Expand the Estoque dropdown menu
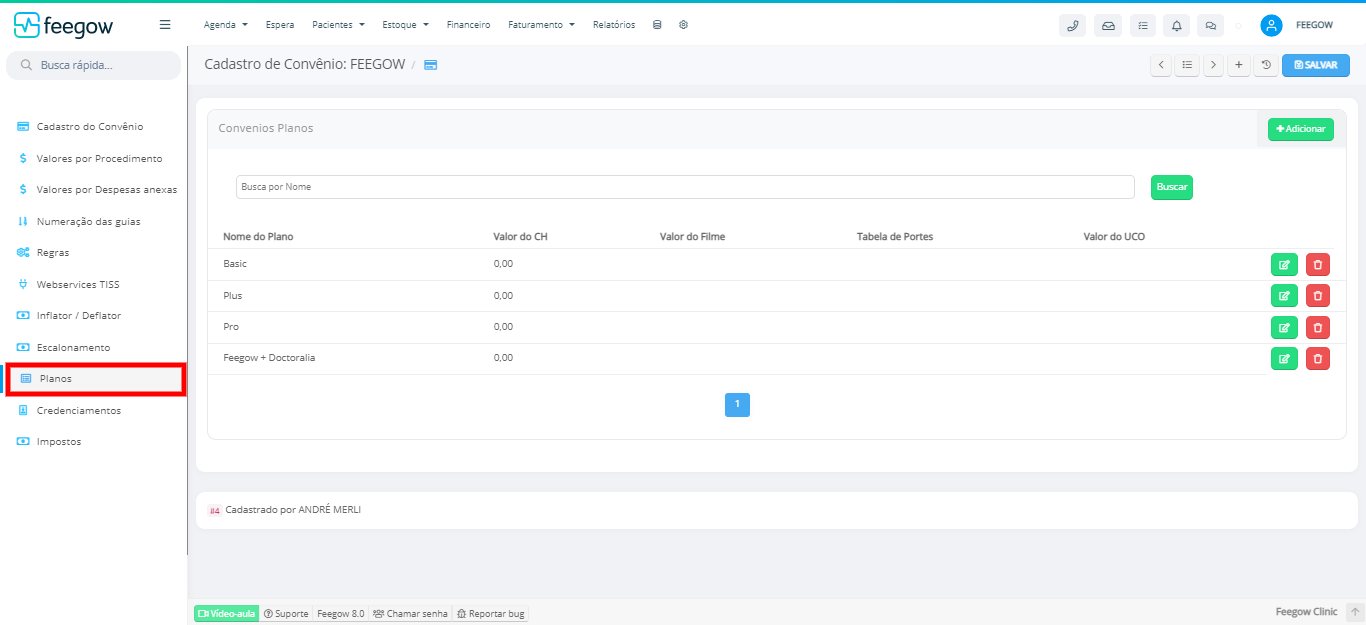The image size is (1366, 625). coord(405,25)
